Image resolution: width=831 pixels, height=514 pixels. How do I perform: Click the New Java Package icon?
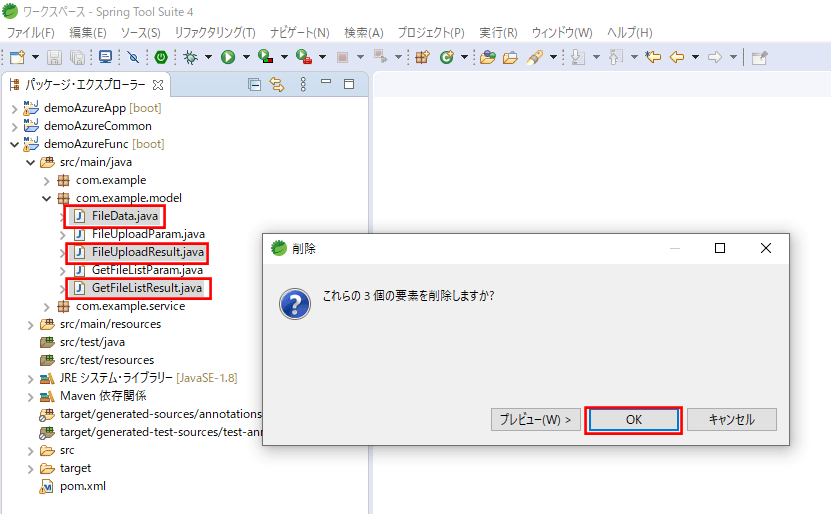coord(422,57)
